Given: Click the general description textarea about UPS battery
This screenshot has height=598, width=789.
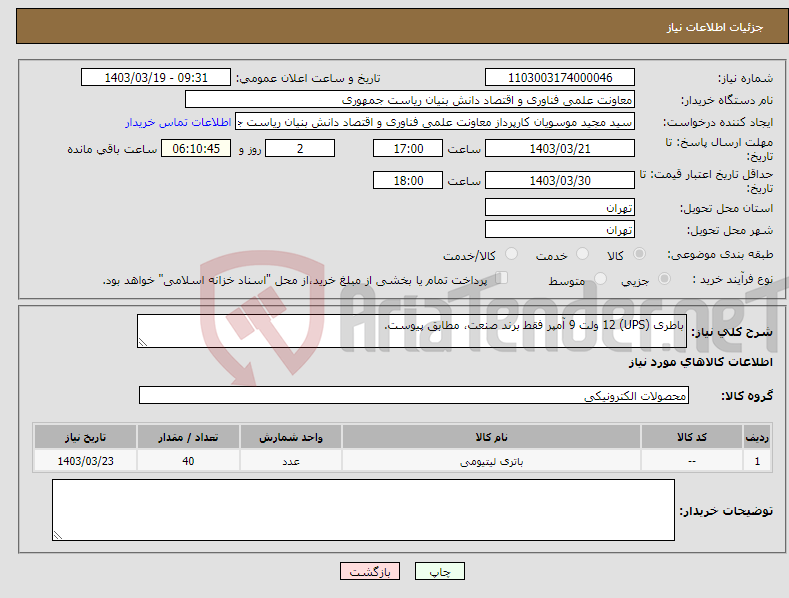Looking at the screenshot, I should pos(412,331).
